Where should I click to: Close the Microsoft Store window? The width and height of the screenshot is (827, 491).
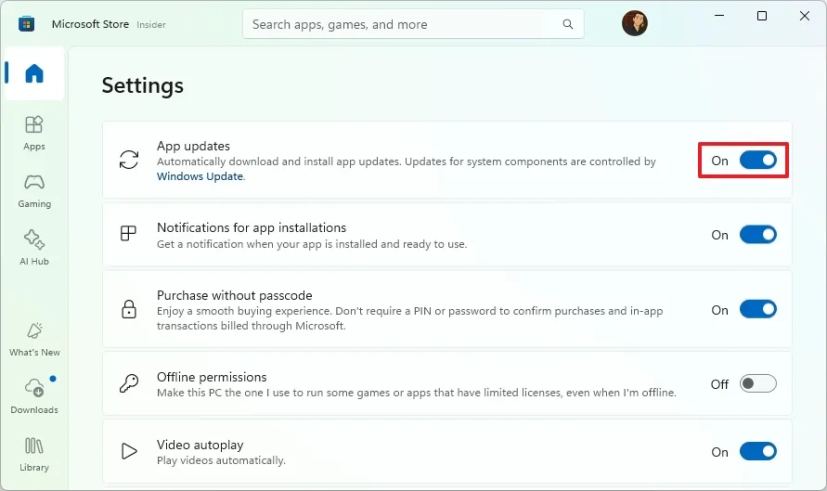pos(804,16)
